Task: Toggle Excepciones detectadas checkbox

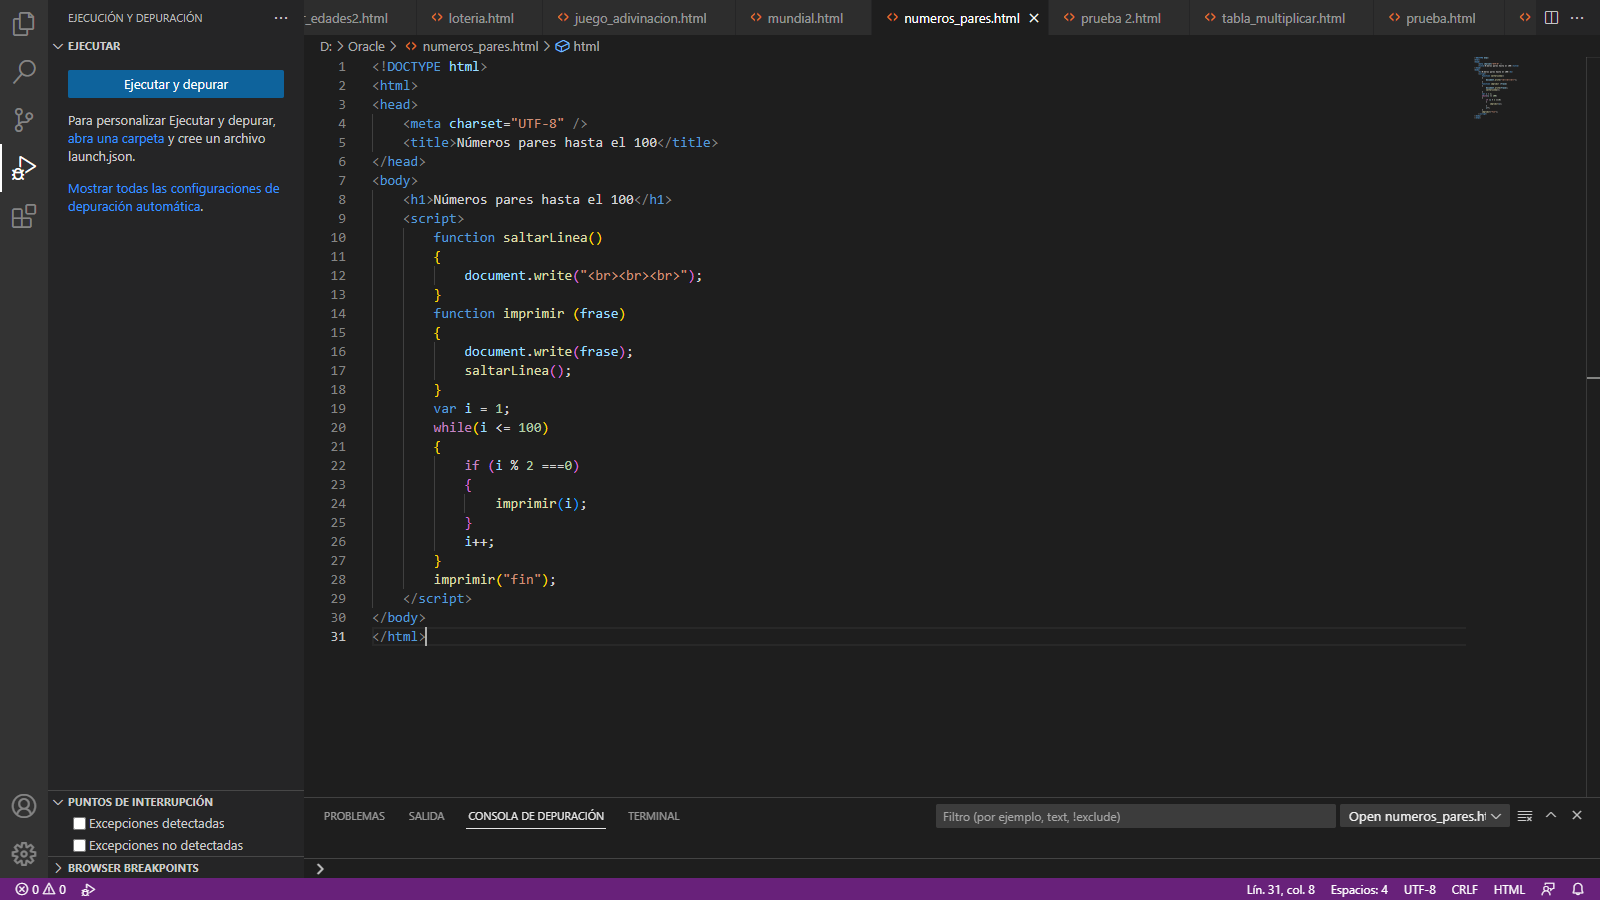Action: pyautogui.click(x=79, y=823)
